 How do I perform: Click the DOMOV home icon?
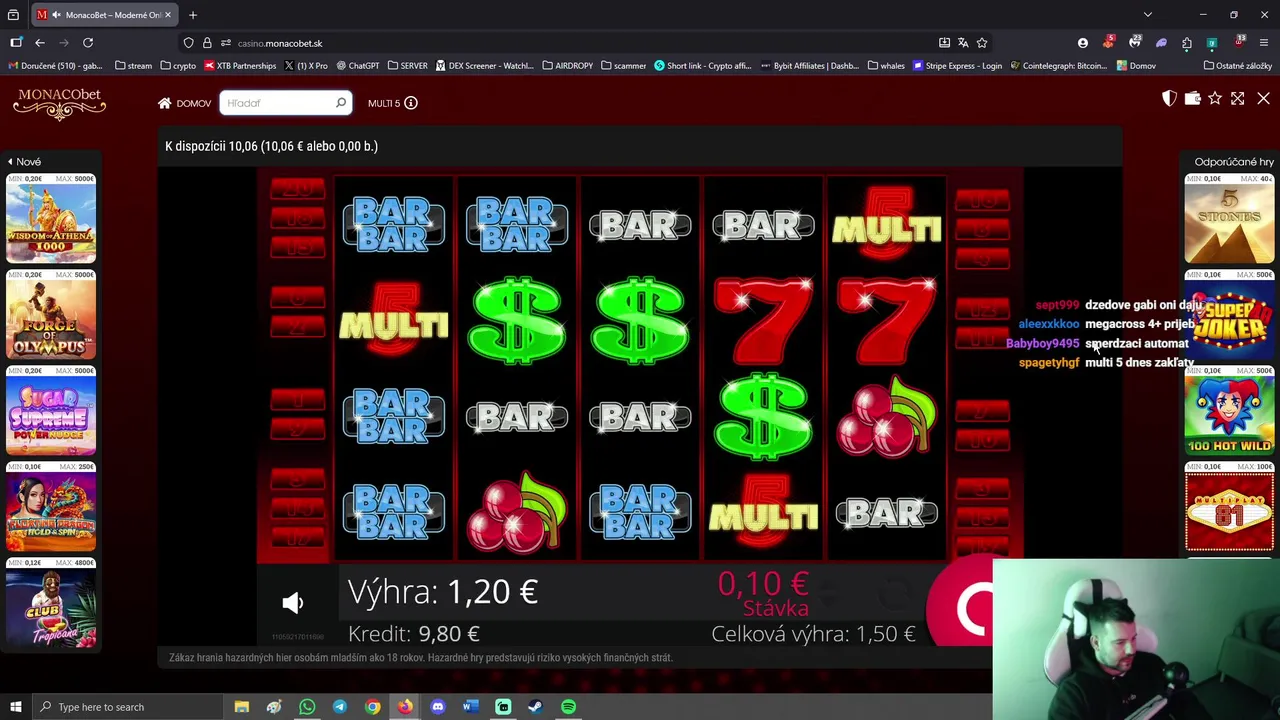coord(164,103)
